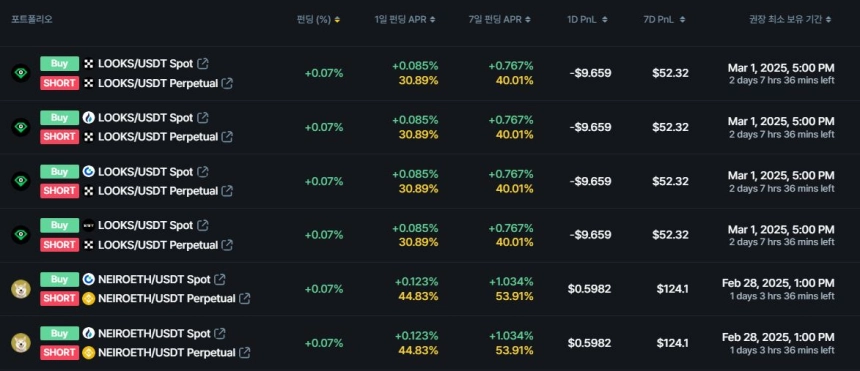The height and width of the screenshot is (371, 860).
Task: Open external link for fifth row NEIROETH/USDT Spot
Action: [x=219, y=279]
